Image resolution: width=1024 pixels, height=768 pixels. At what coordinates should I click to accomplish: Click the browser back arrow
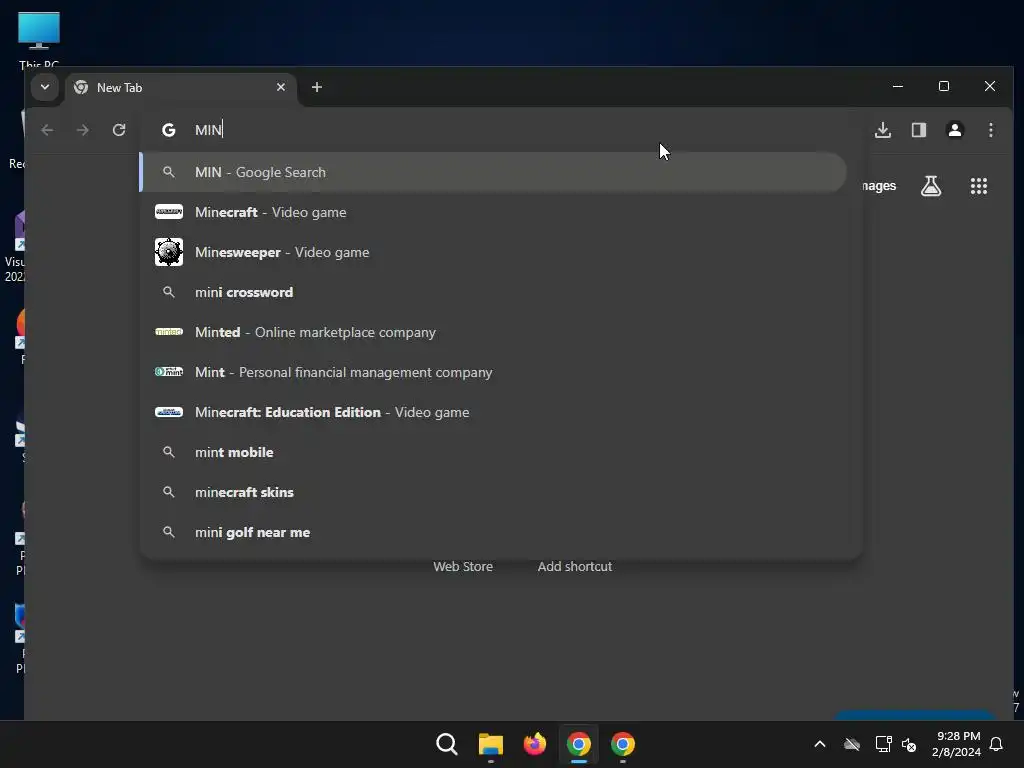(47, 130)
